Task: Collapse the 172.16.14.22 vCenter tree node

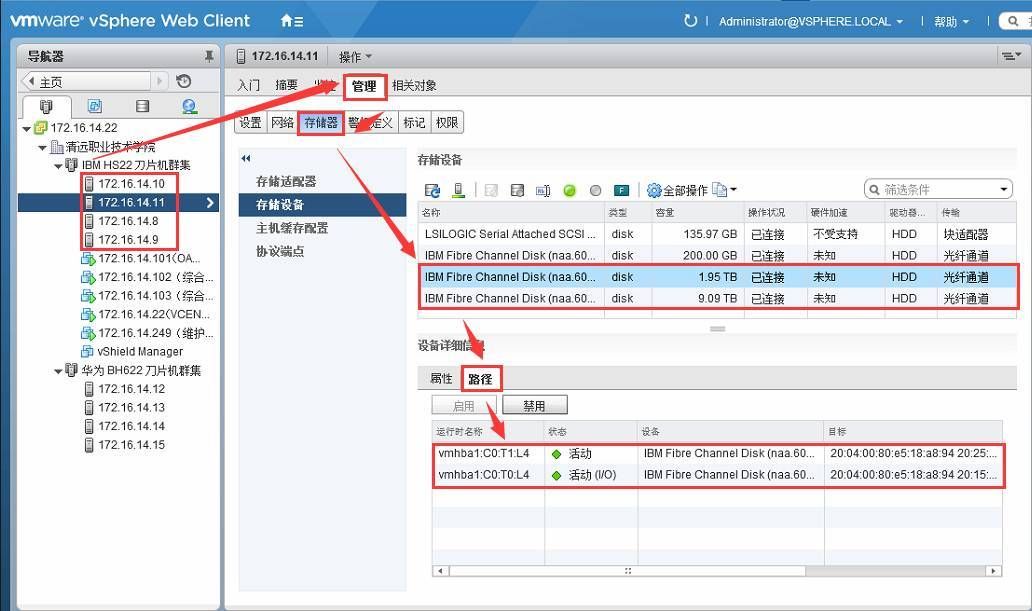Action: pos(26,128)
